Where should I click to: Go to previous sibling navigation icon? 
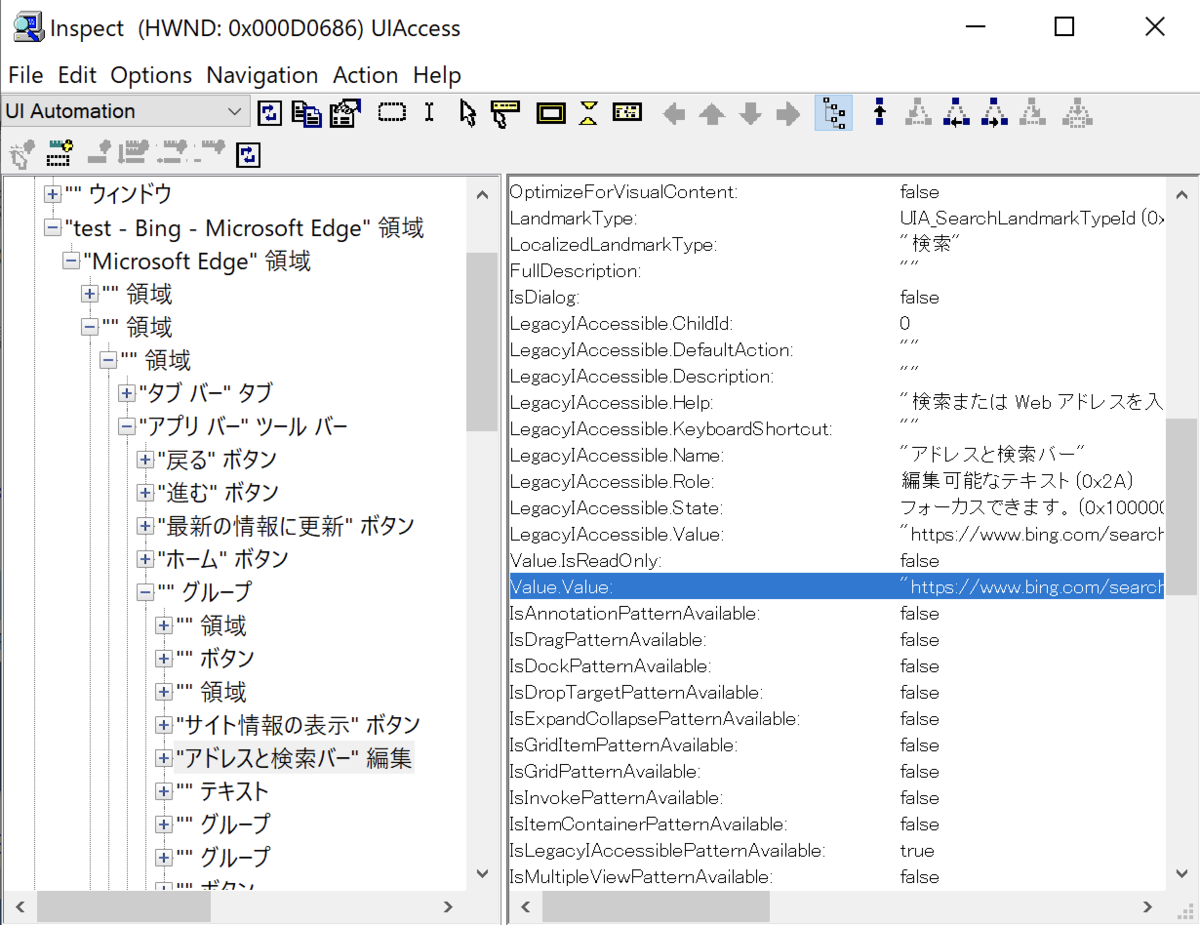(956, 112)
